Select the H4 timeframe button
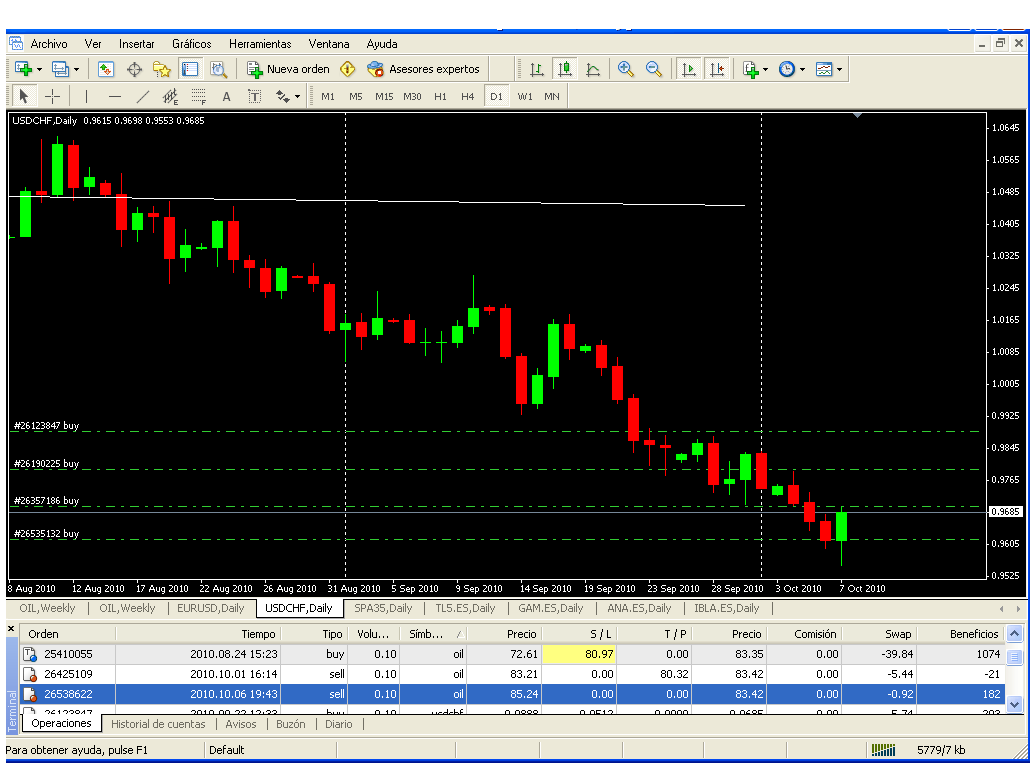 click(468, 97)
